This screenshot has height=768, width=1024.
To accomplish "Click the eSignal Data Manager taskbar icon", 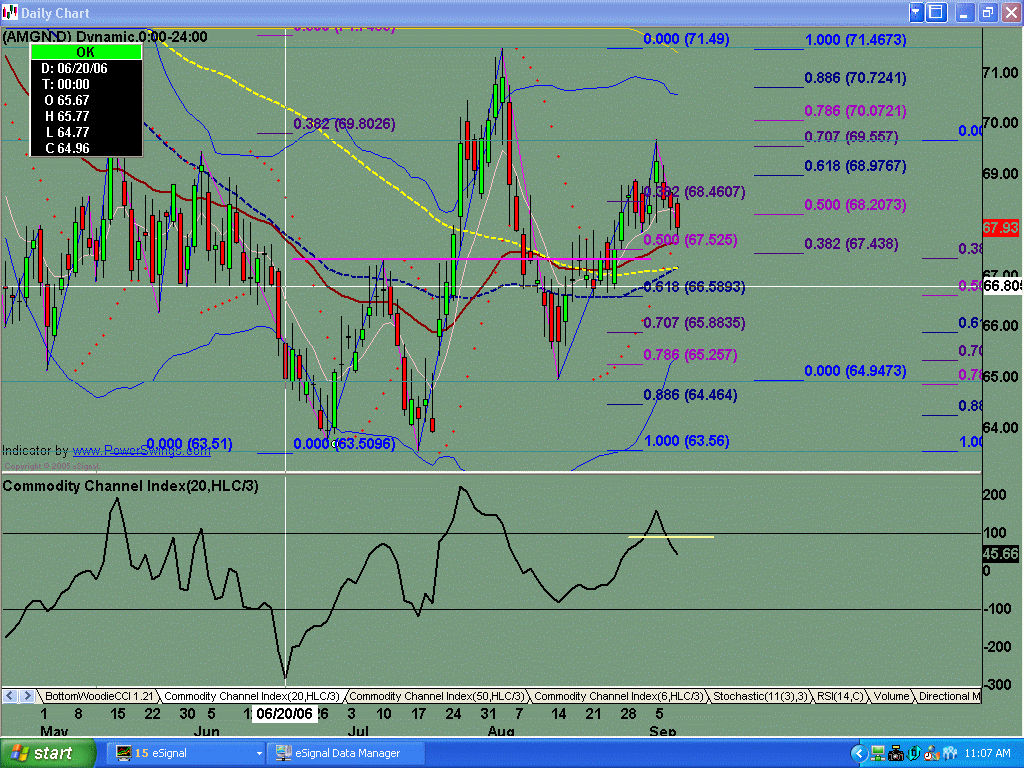I will [x=283, y=754].
